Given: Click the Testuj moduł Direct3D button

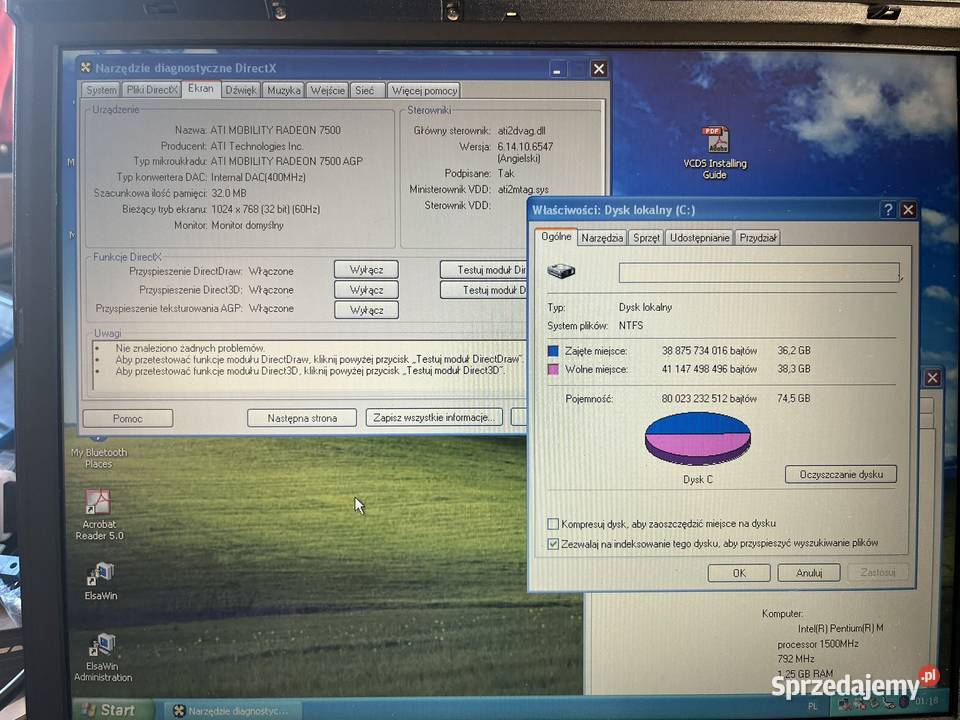Looking at the screenshot, I should (x=484, y=290).
